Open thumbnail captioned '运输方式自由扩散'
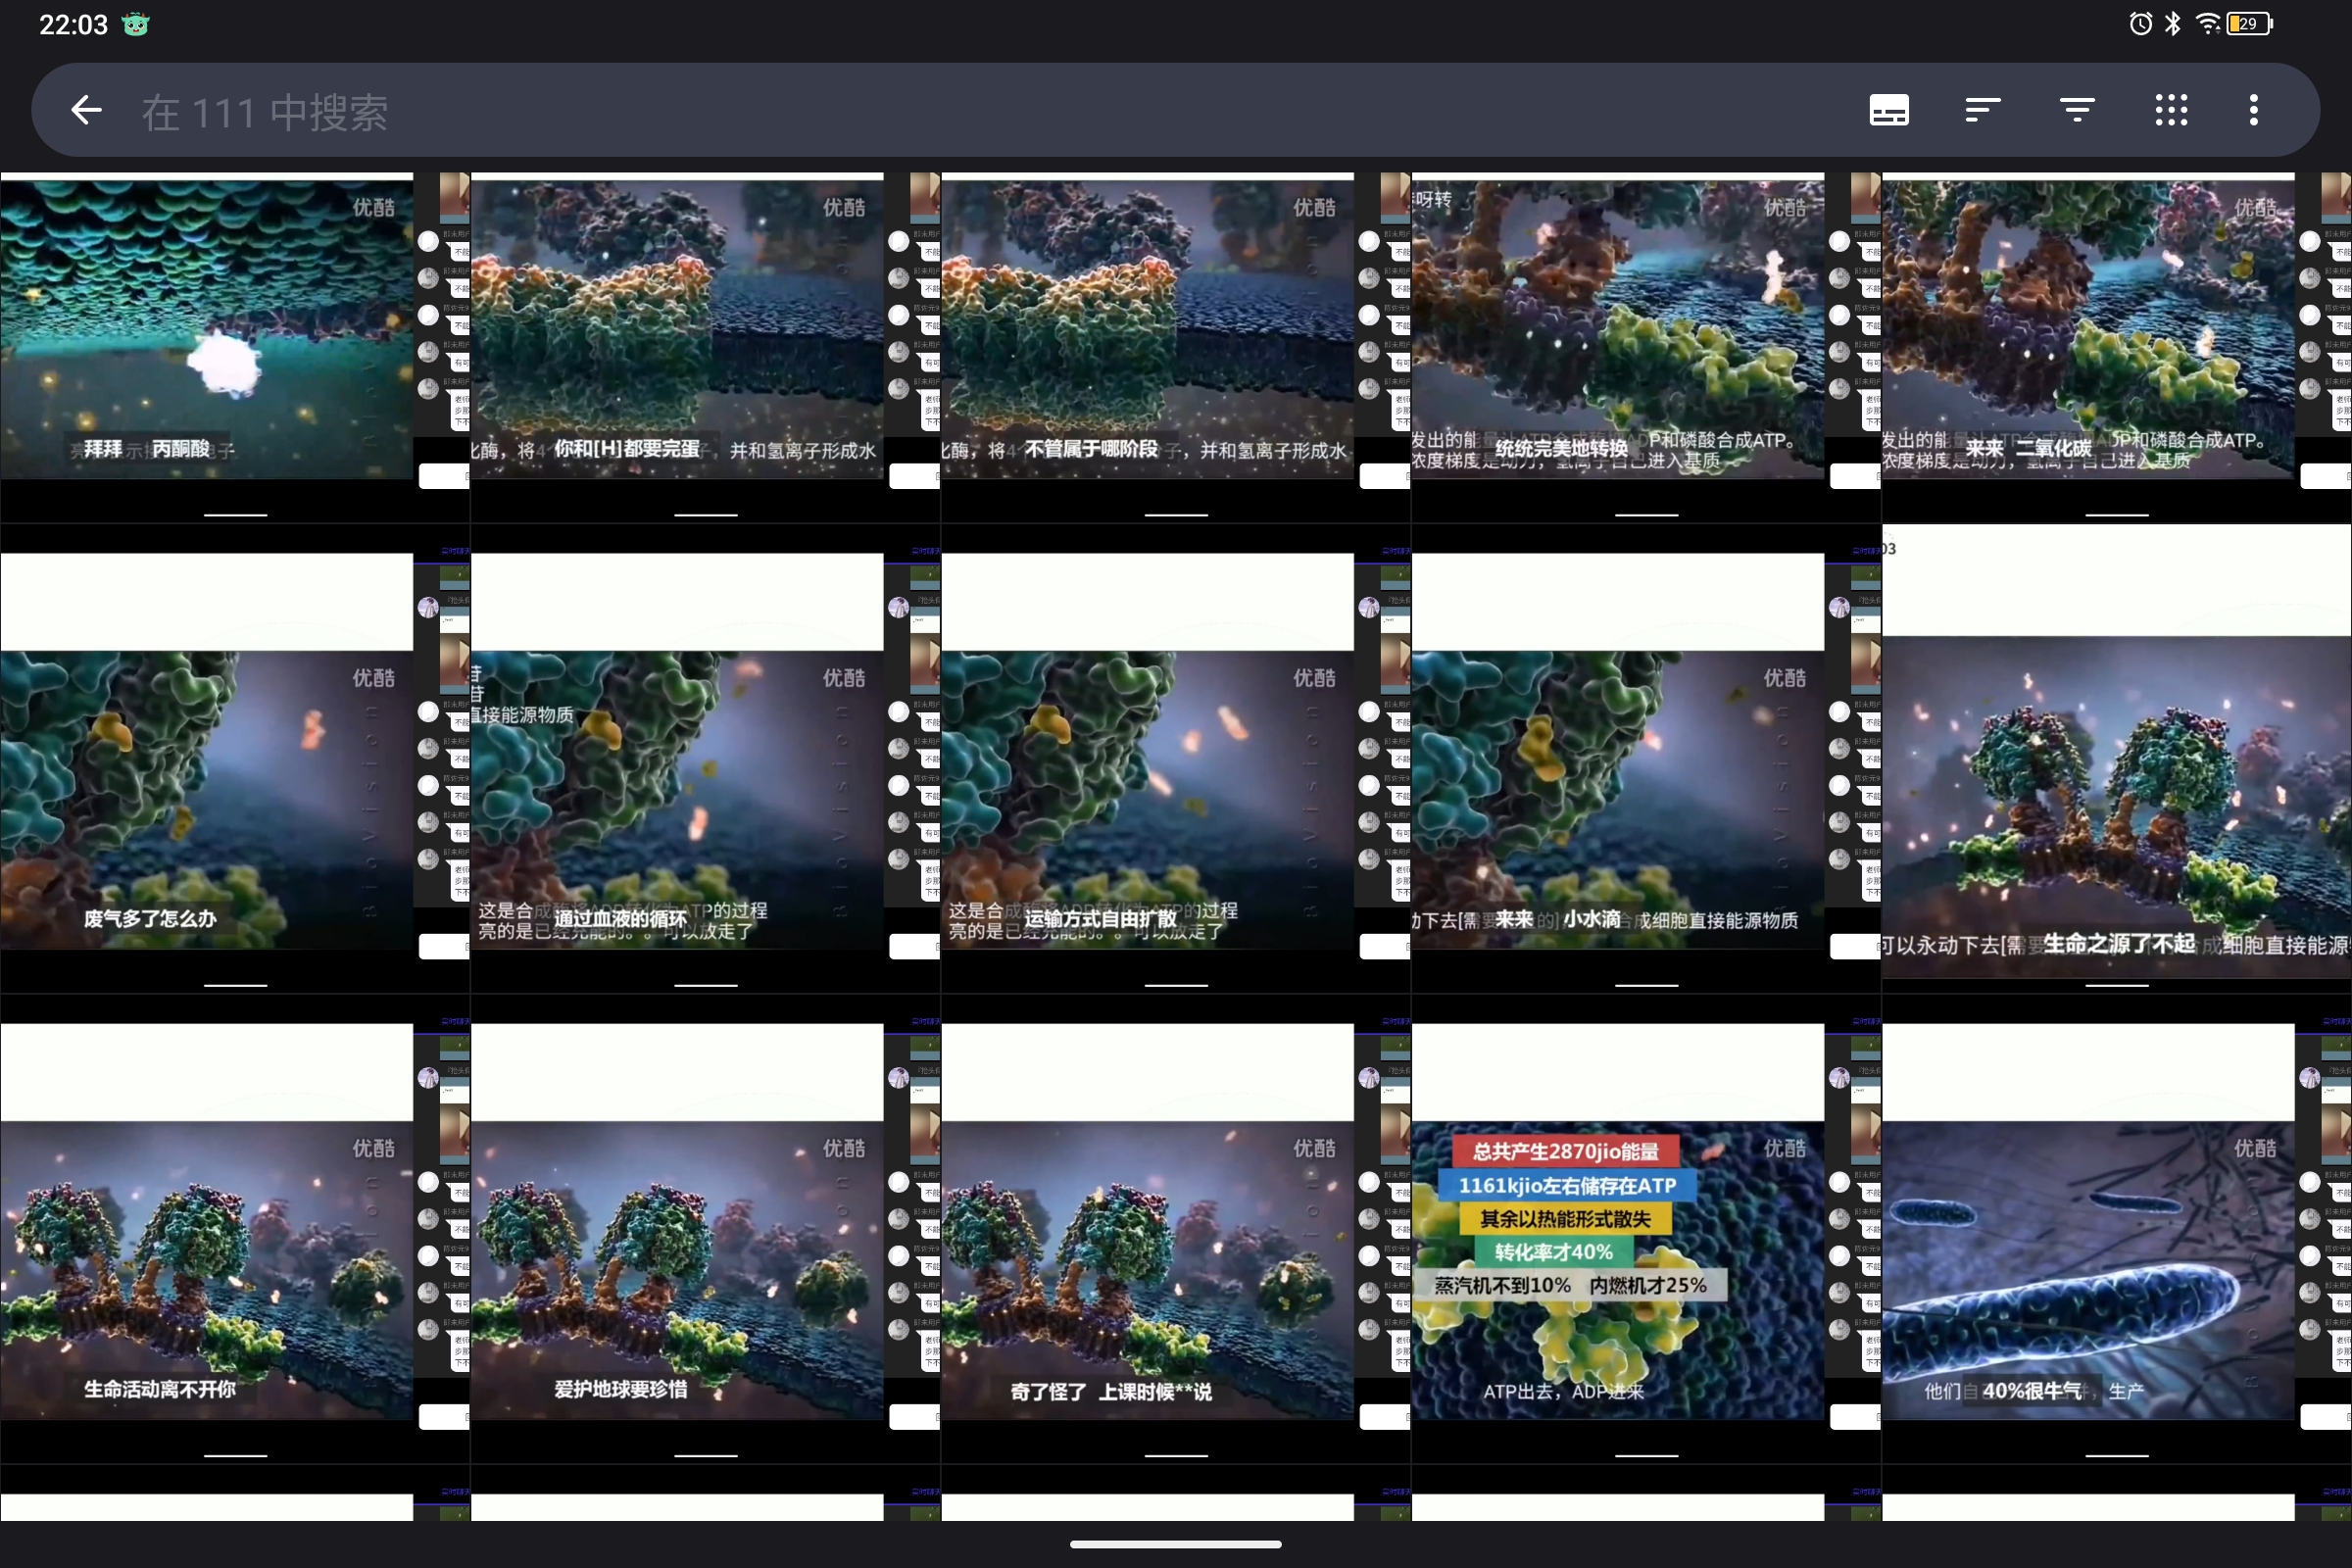The width and height of the screenshot is (2352, 1568). click(x=1176, y=759)
